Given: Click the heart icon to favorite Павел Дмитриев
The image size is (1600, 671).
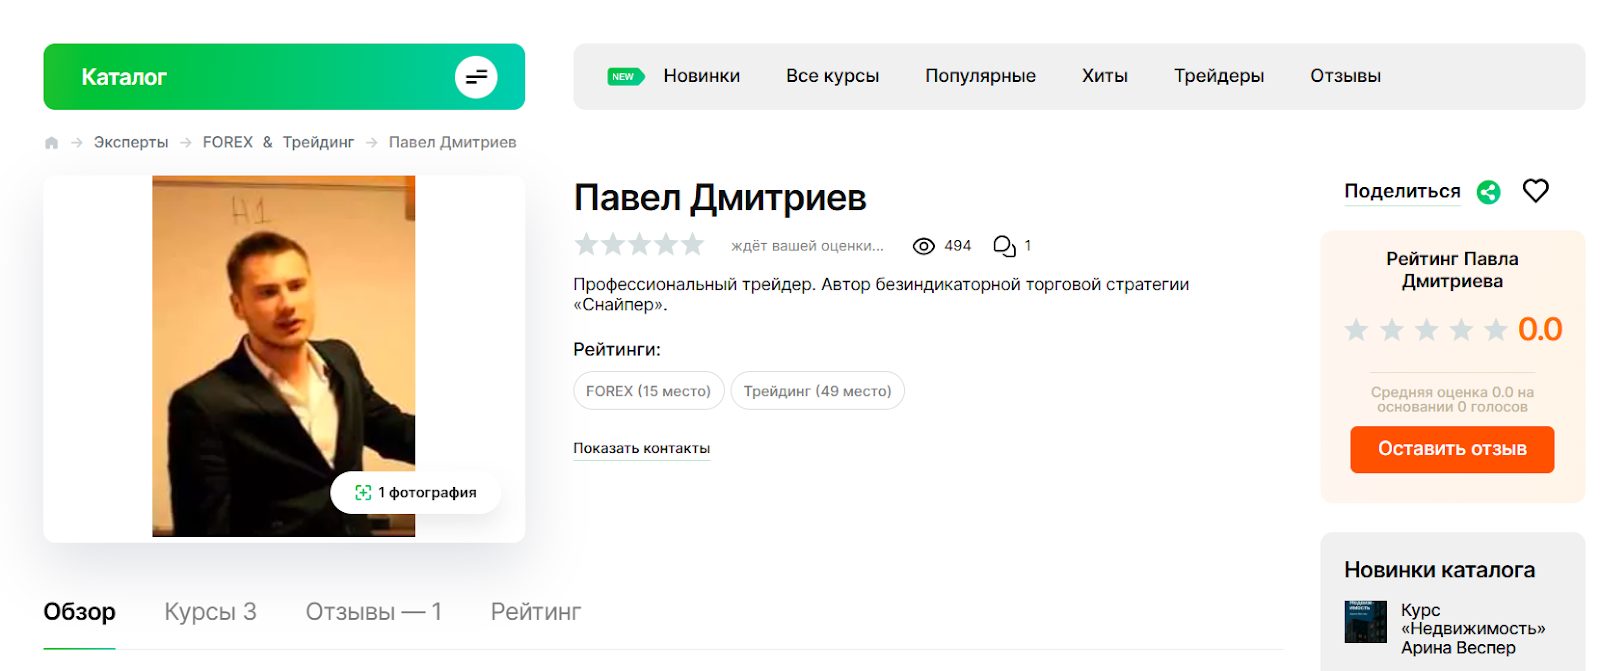Looking at the screenshot, I should [1536, 190].
